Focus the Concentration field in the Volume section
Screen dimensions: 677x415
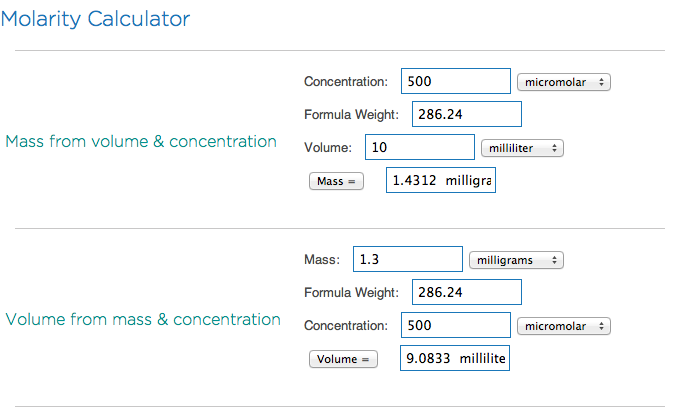[455, 326]
